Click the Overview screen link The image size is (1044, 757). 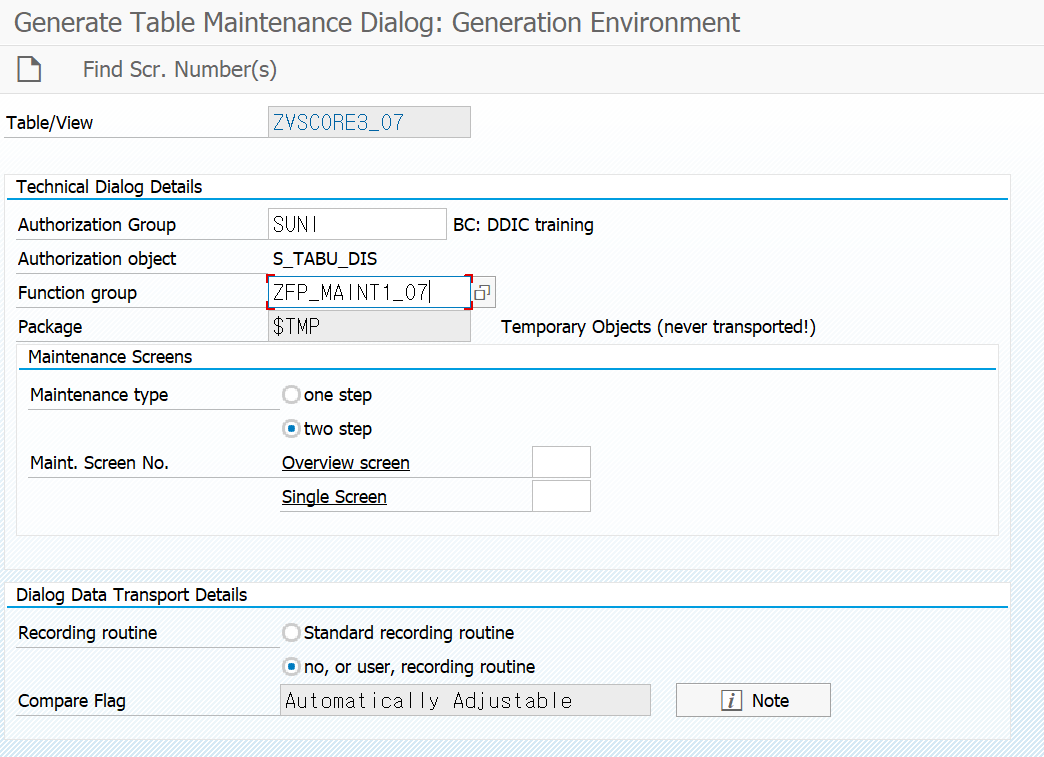(x=346, y=463)
